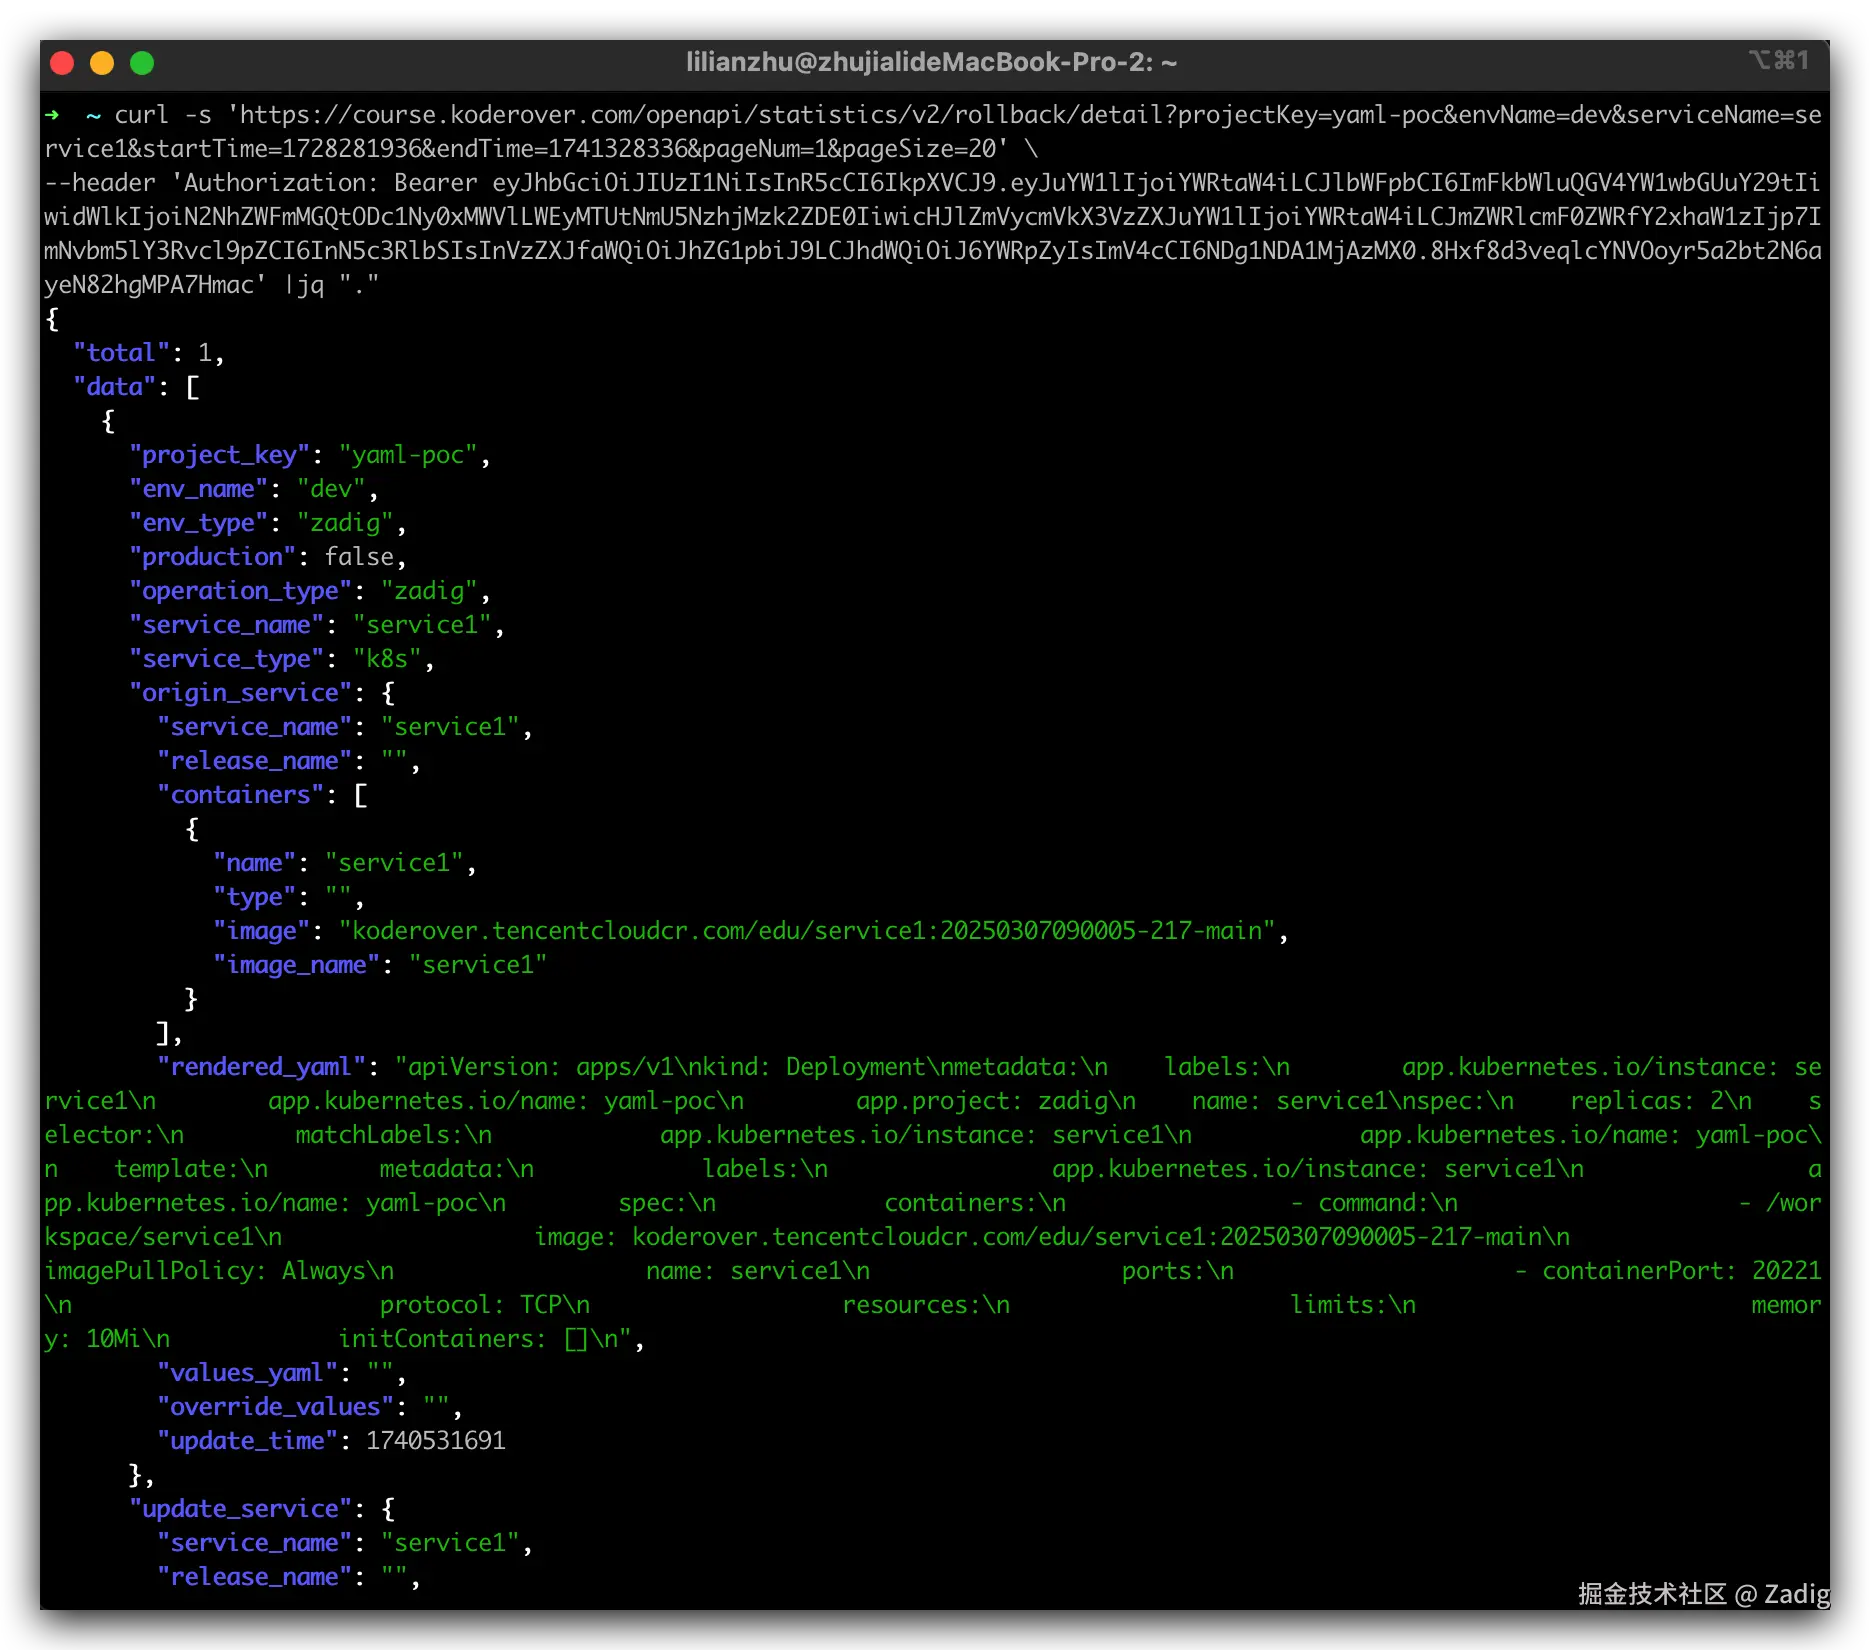Click the "operation_type" key
The image size is (1870, 1650).
click(x=240, y=591)
